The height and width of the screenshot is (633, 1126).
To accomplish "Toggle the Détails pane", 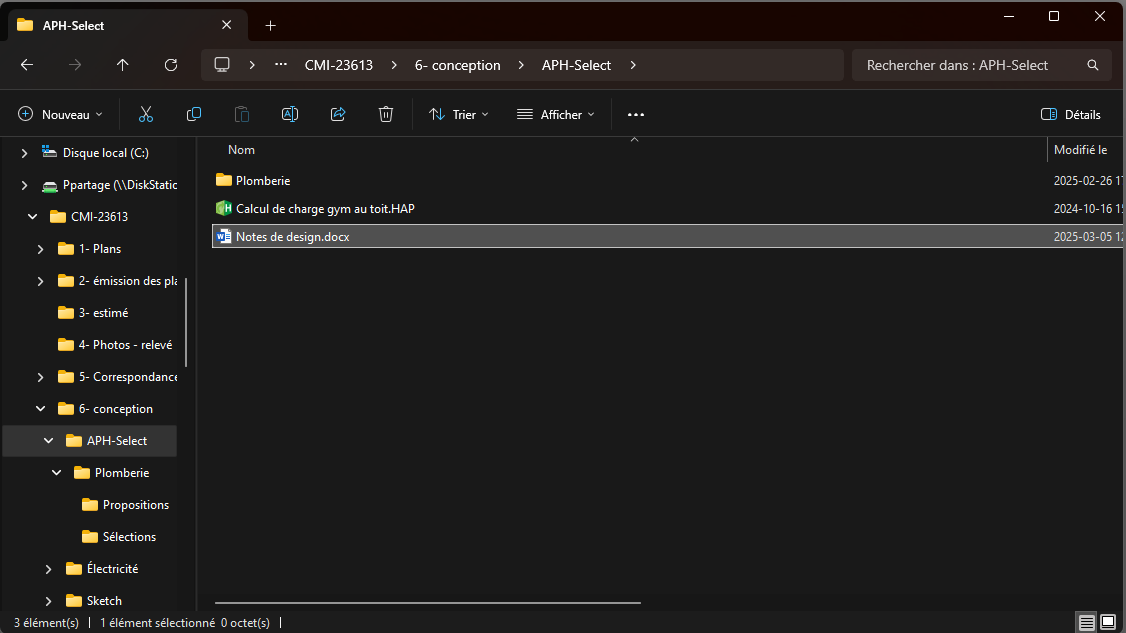I will click(1071, 115).
